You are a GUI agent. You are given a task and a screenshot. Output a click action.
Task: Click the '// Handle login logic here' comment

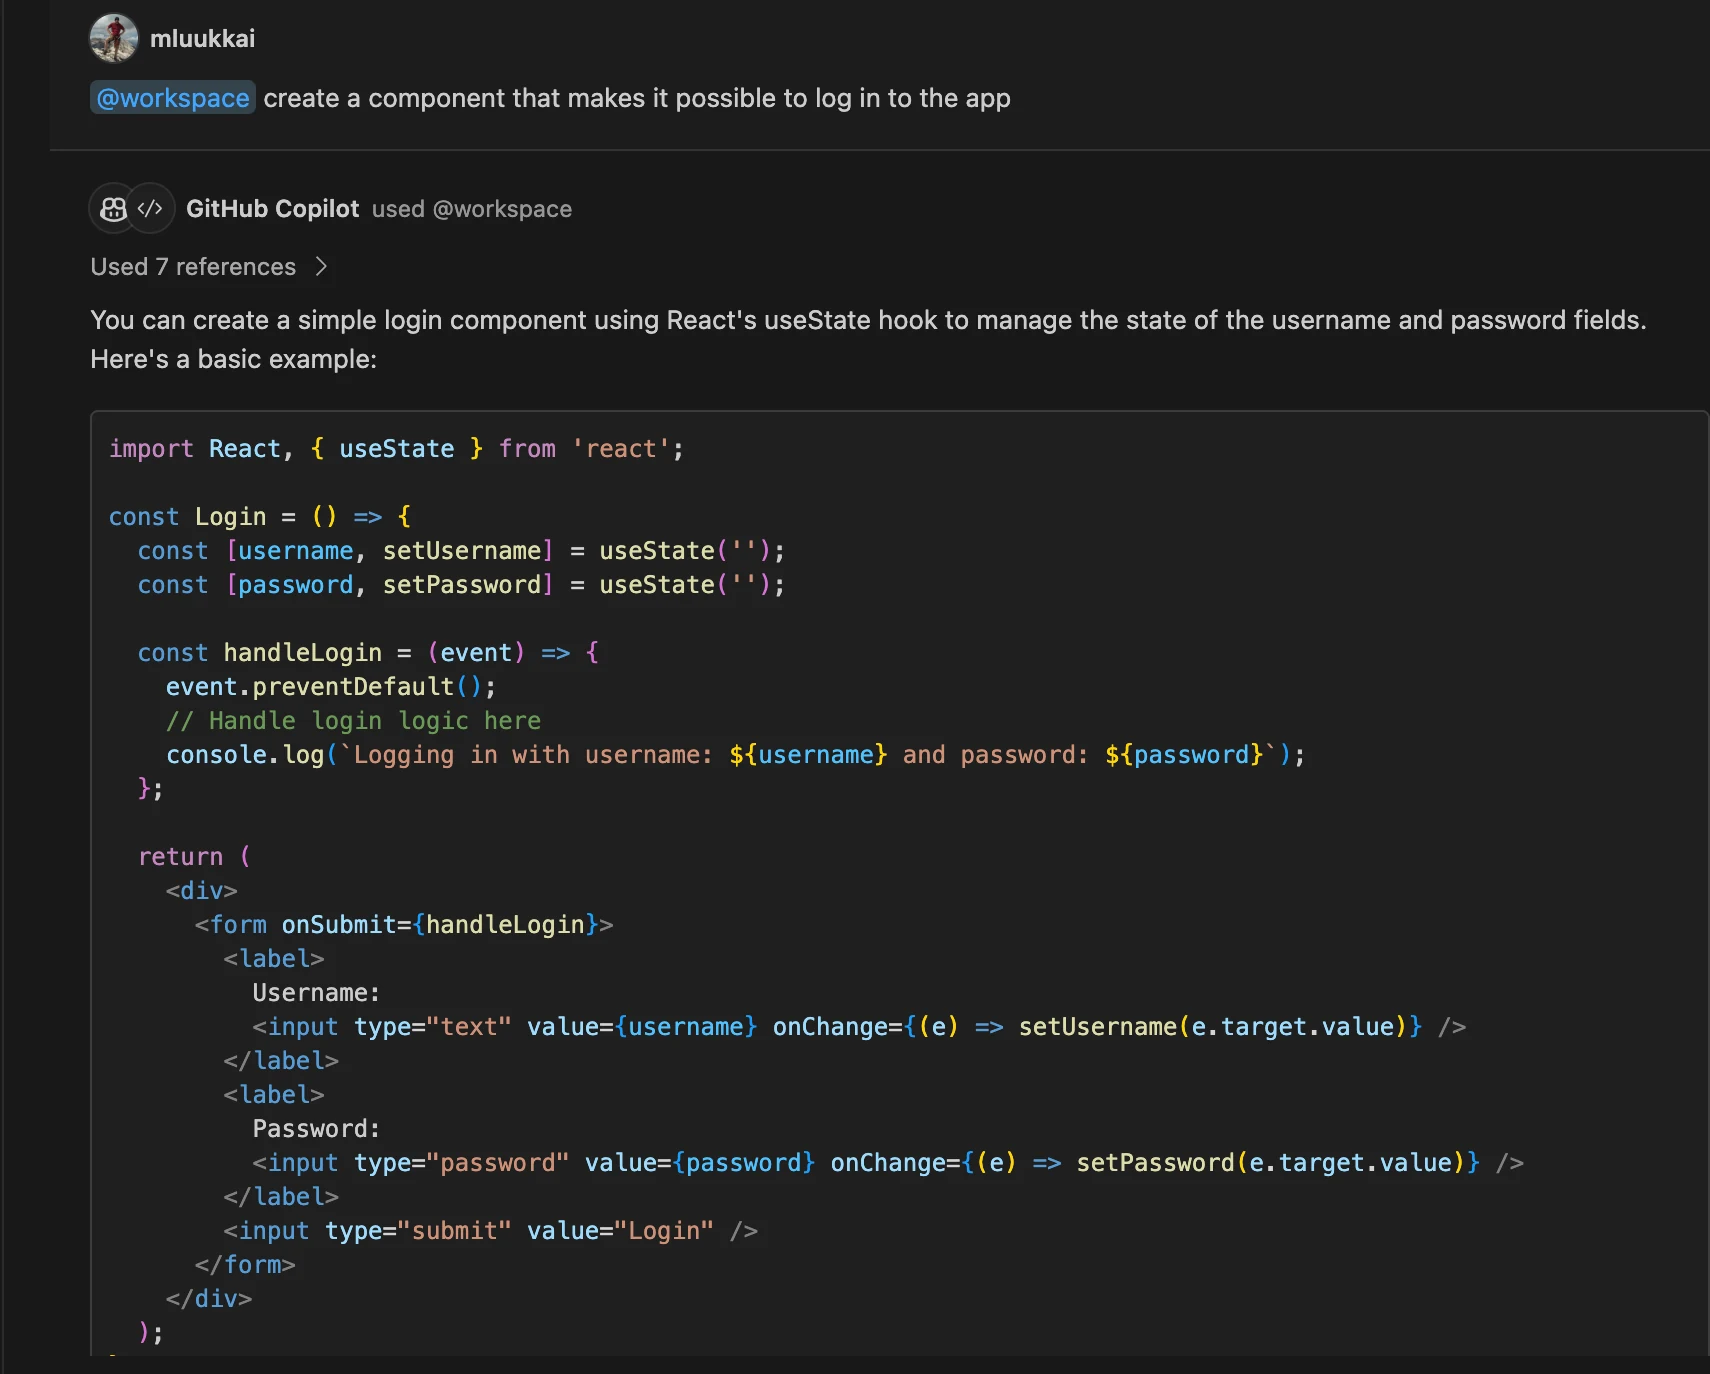354,721
